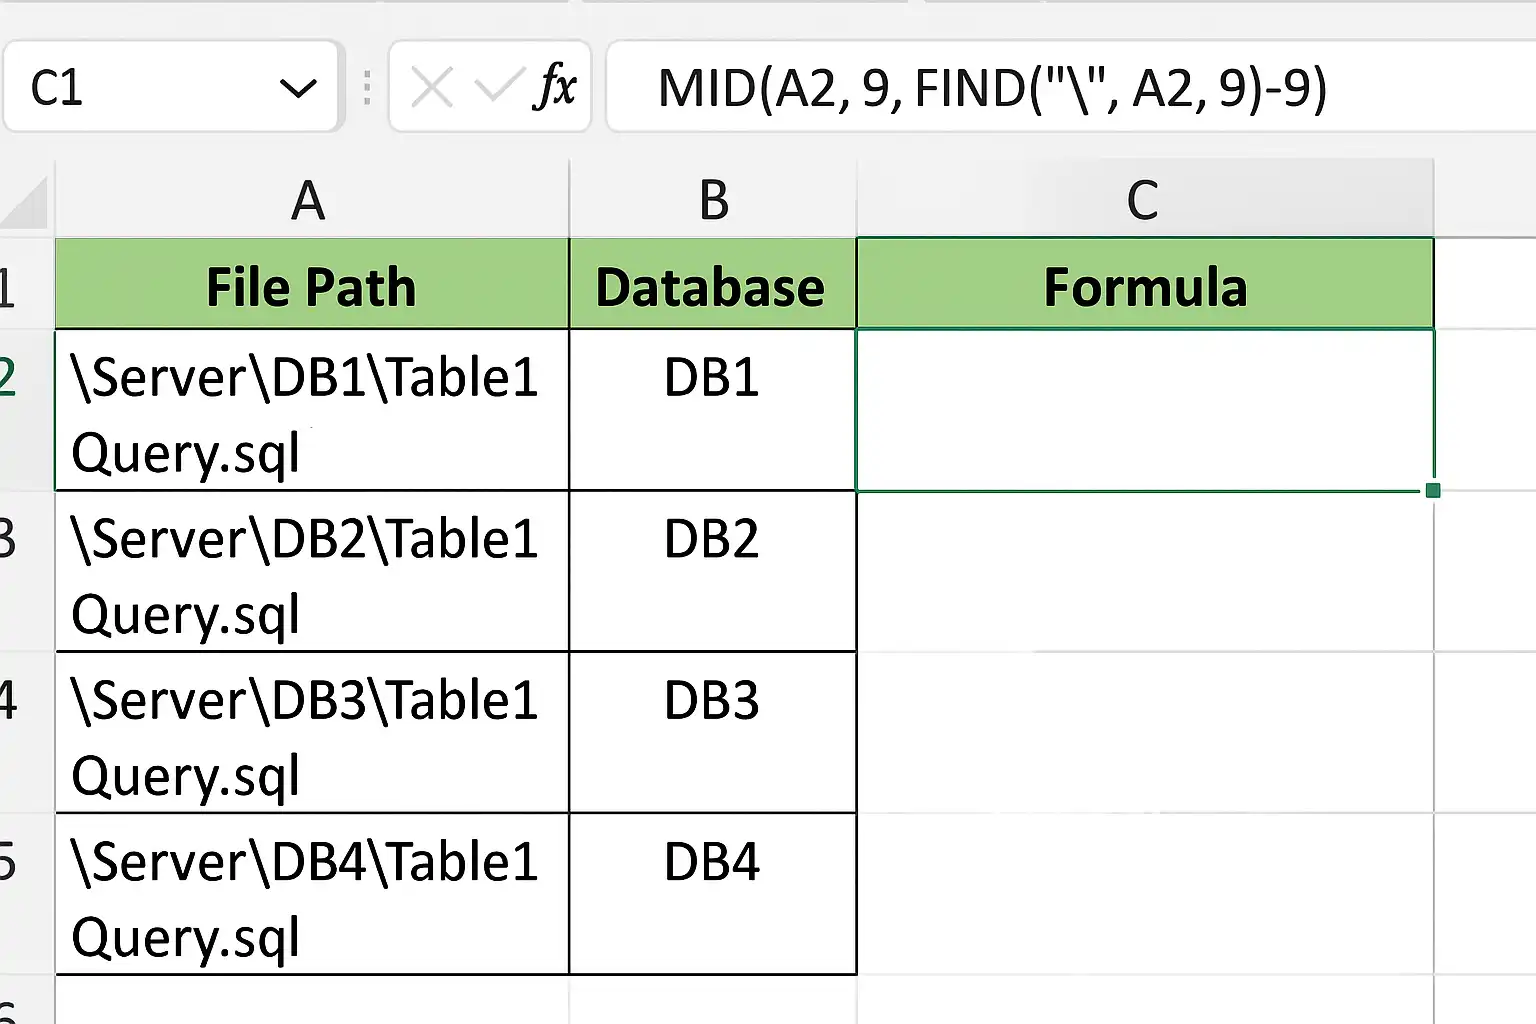Screen dimensions: 1536x1024
Task: Click the formula bar separator dots handle
Action: coord(367,88)
